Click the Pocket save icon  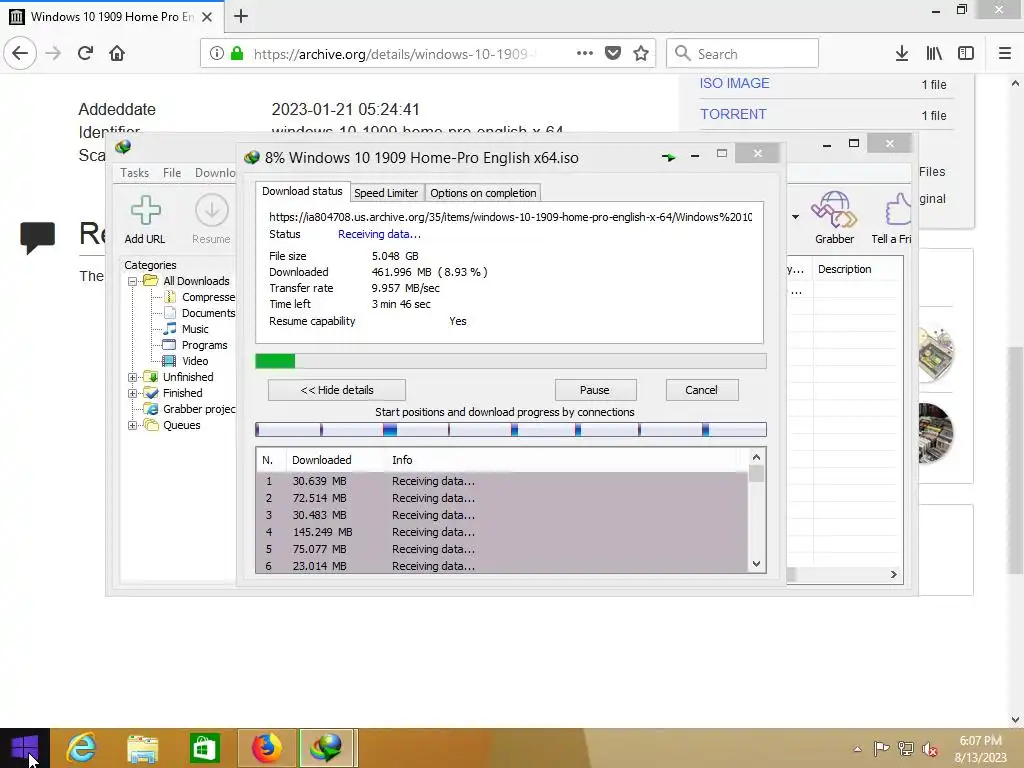[613, 53]
